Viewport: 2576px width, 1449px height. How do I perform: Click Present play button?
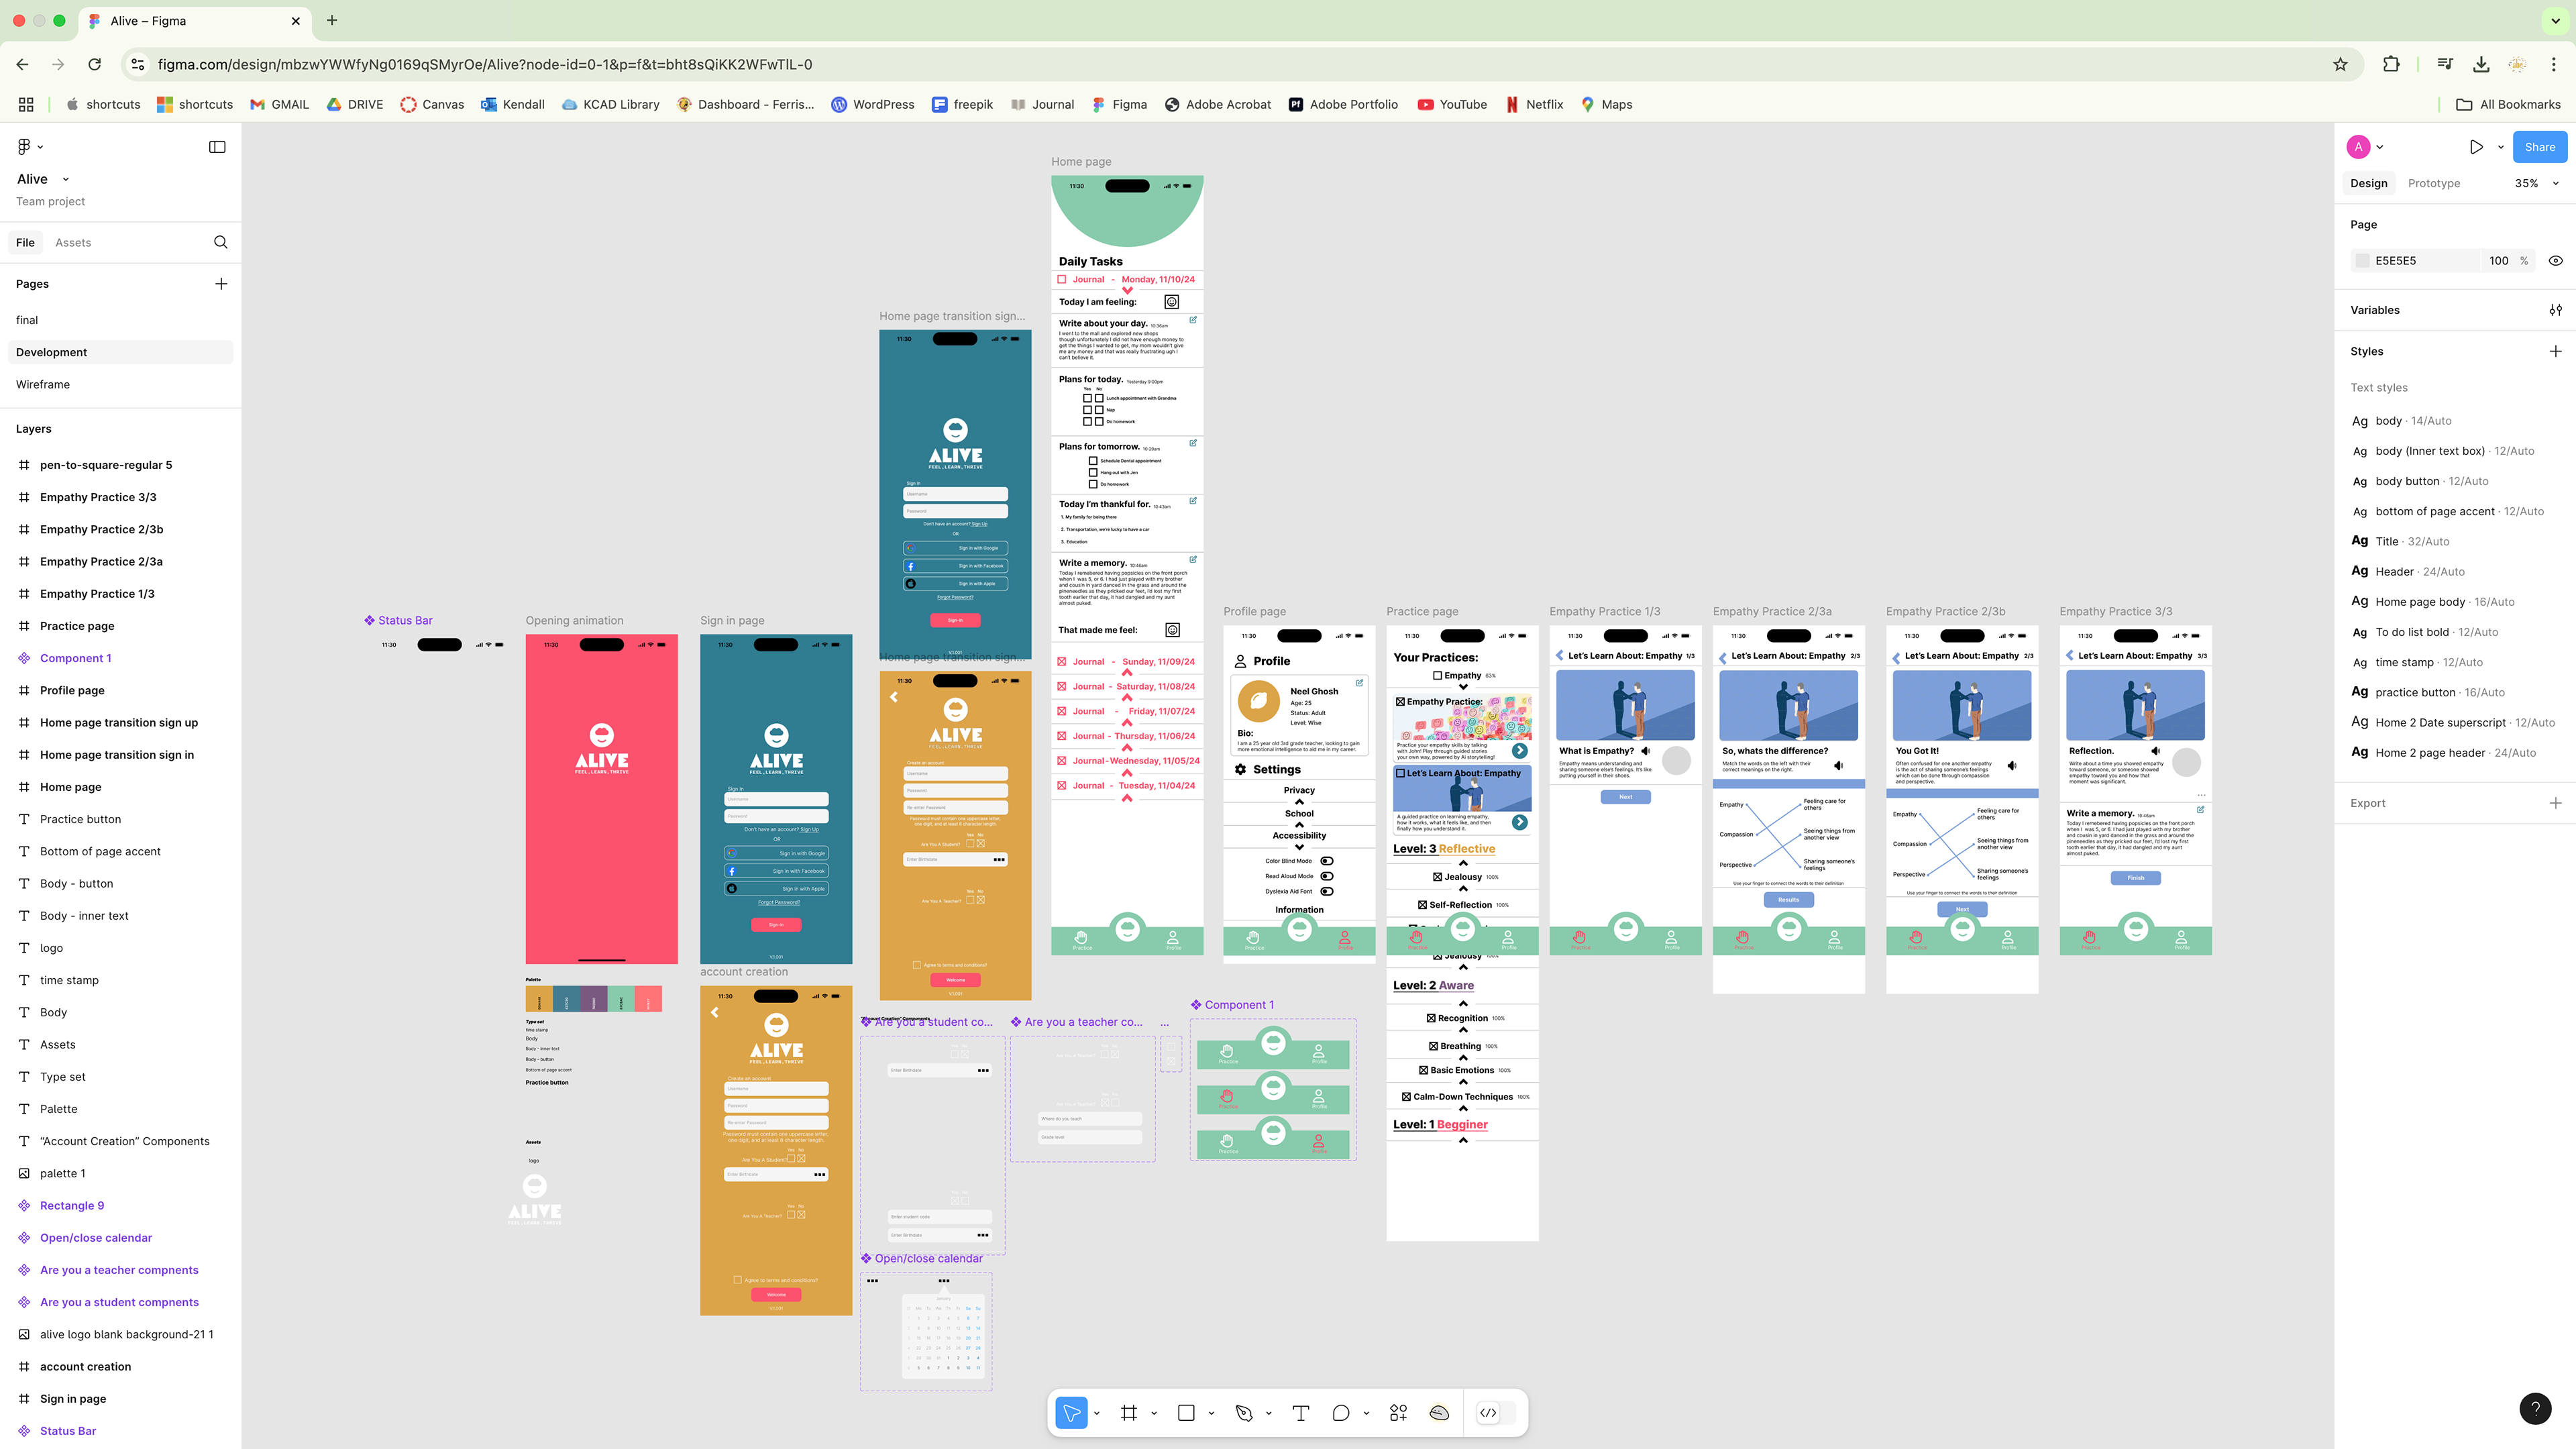[2476, 147]
